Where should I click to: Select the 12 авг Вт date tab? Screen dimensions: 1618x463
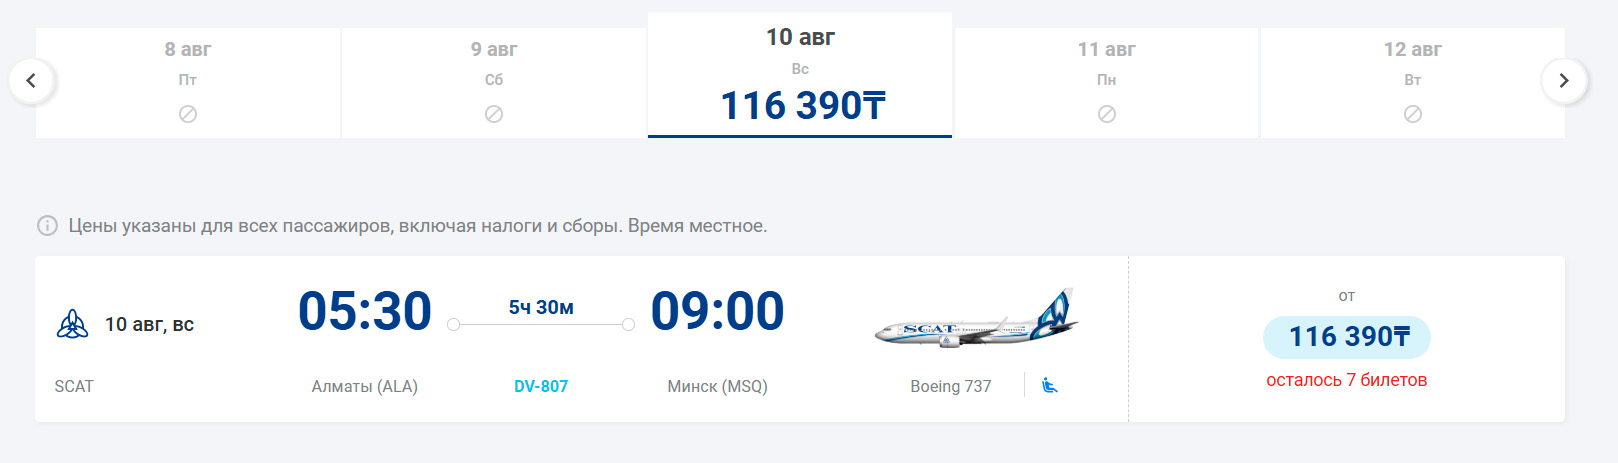tap(1412, 83)
